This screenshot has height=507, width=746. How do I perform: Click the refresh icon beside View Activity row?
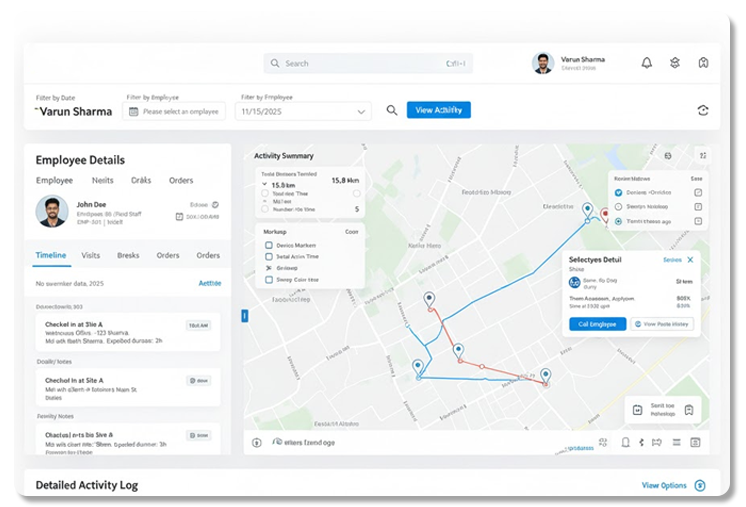click(703, 110)
